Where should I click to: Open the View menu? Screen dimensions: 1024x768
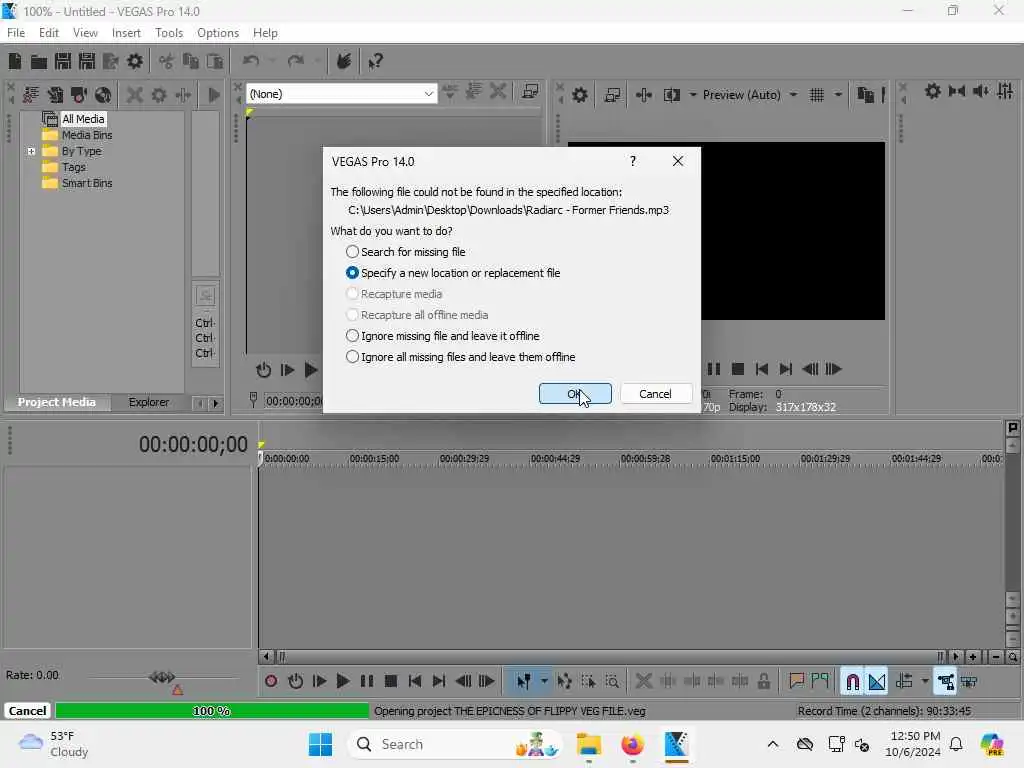(85, 33)
